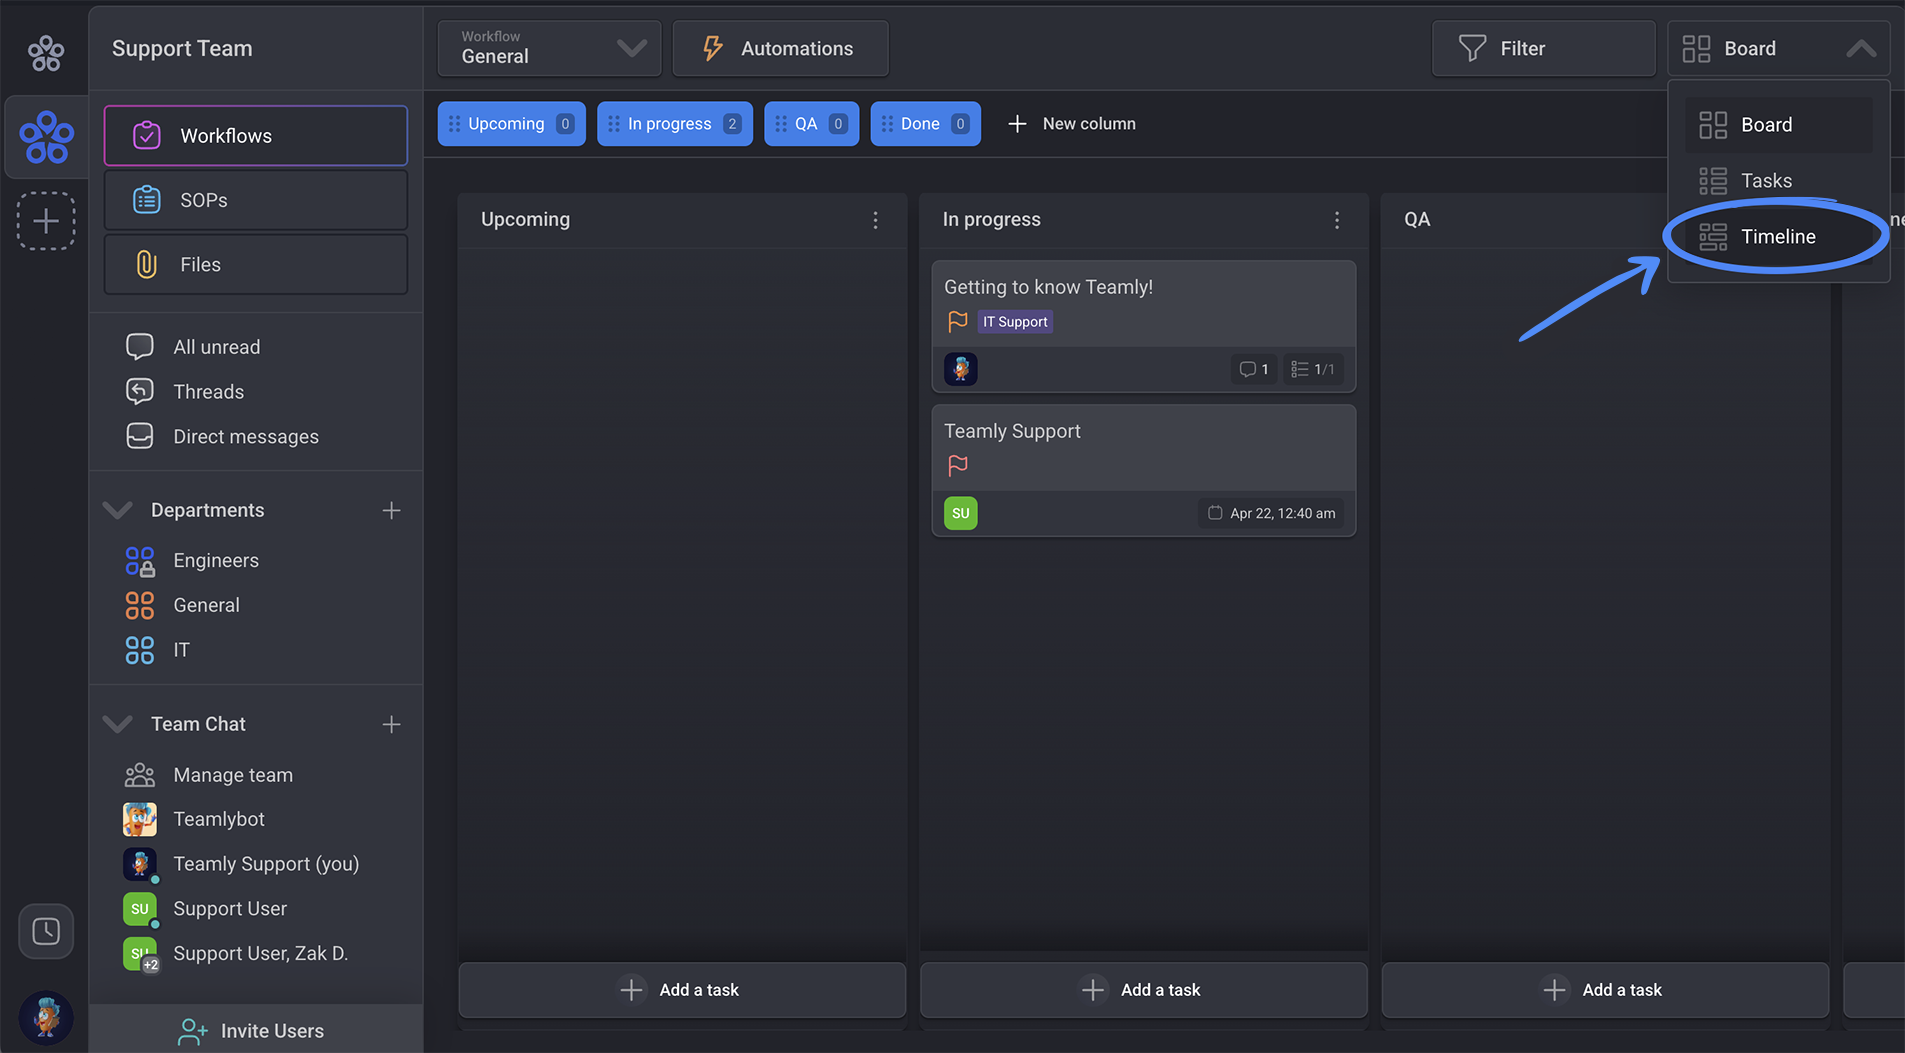The width and height of the screenshot is (1905, 1053).
Task: Open Workflows in the sidebar
Action: pyautogui.click(x=256, y=136)
